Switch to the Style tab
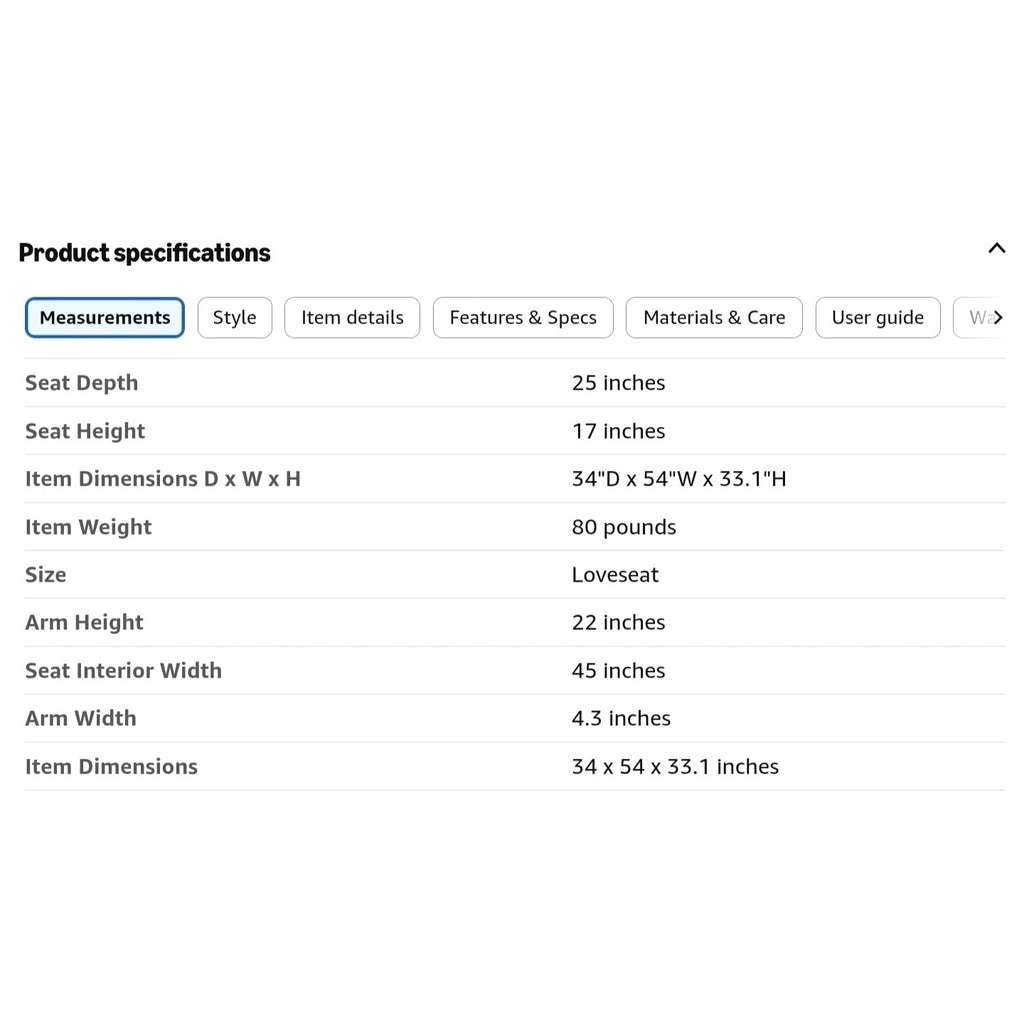This screenshot has width=1024, height=1024. click(234, 317)
